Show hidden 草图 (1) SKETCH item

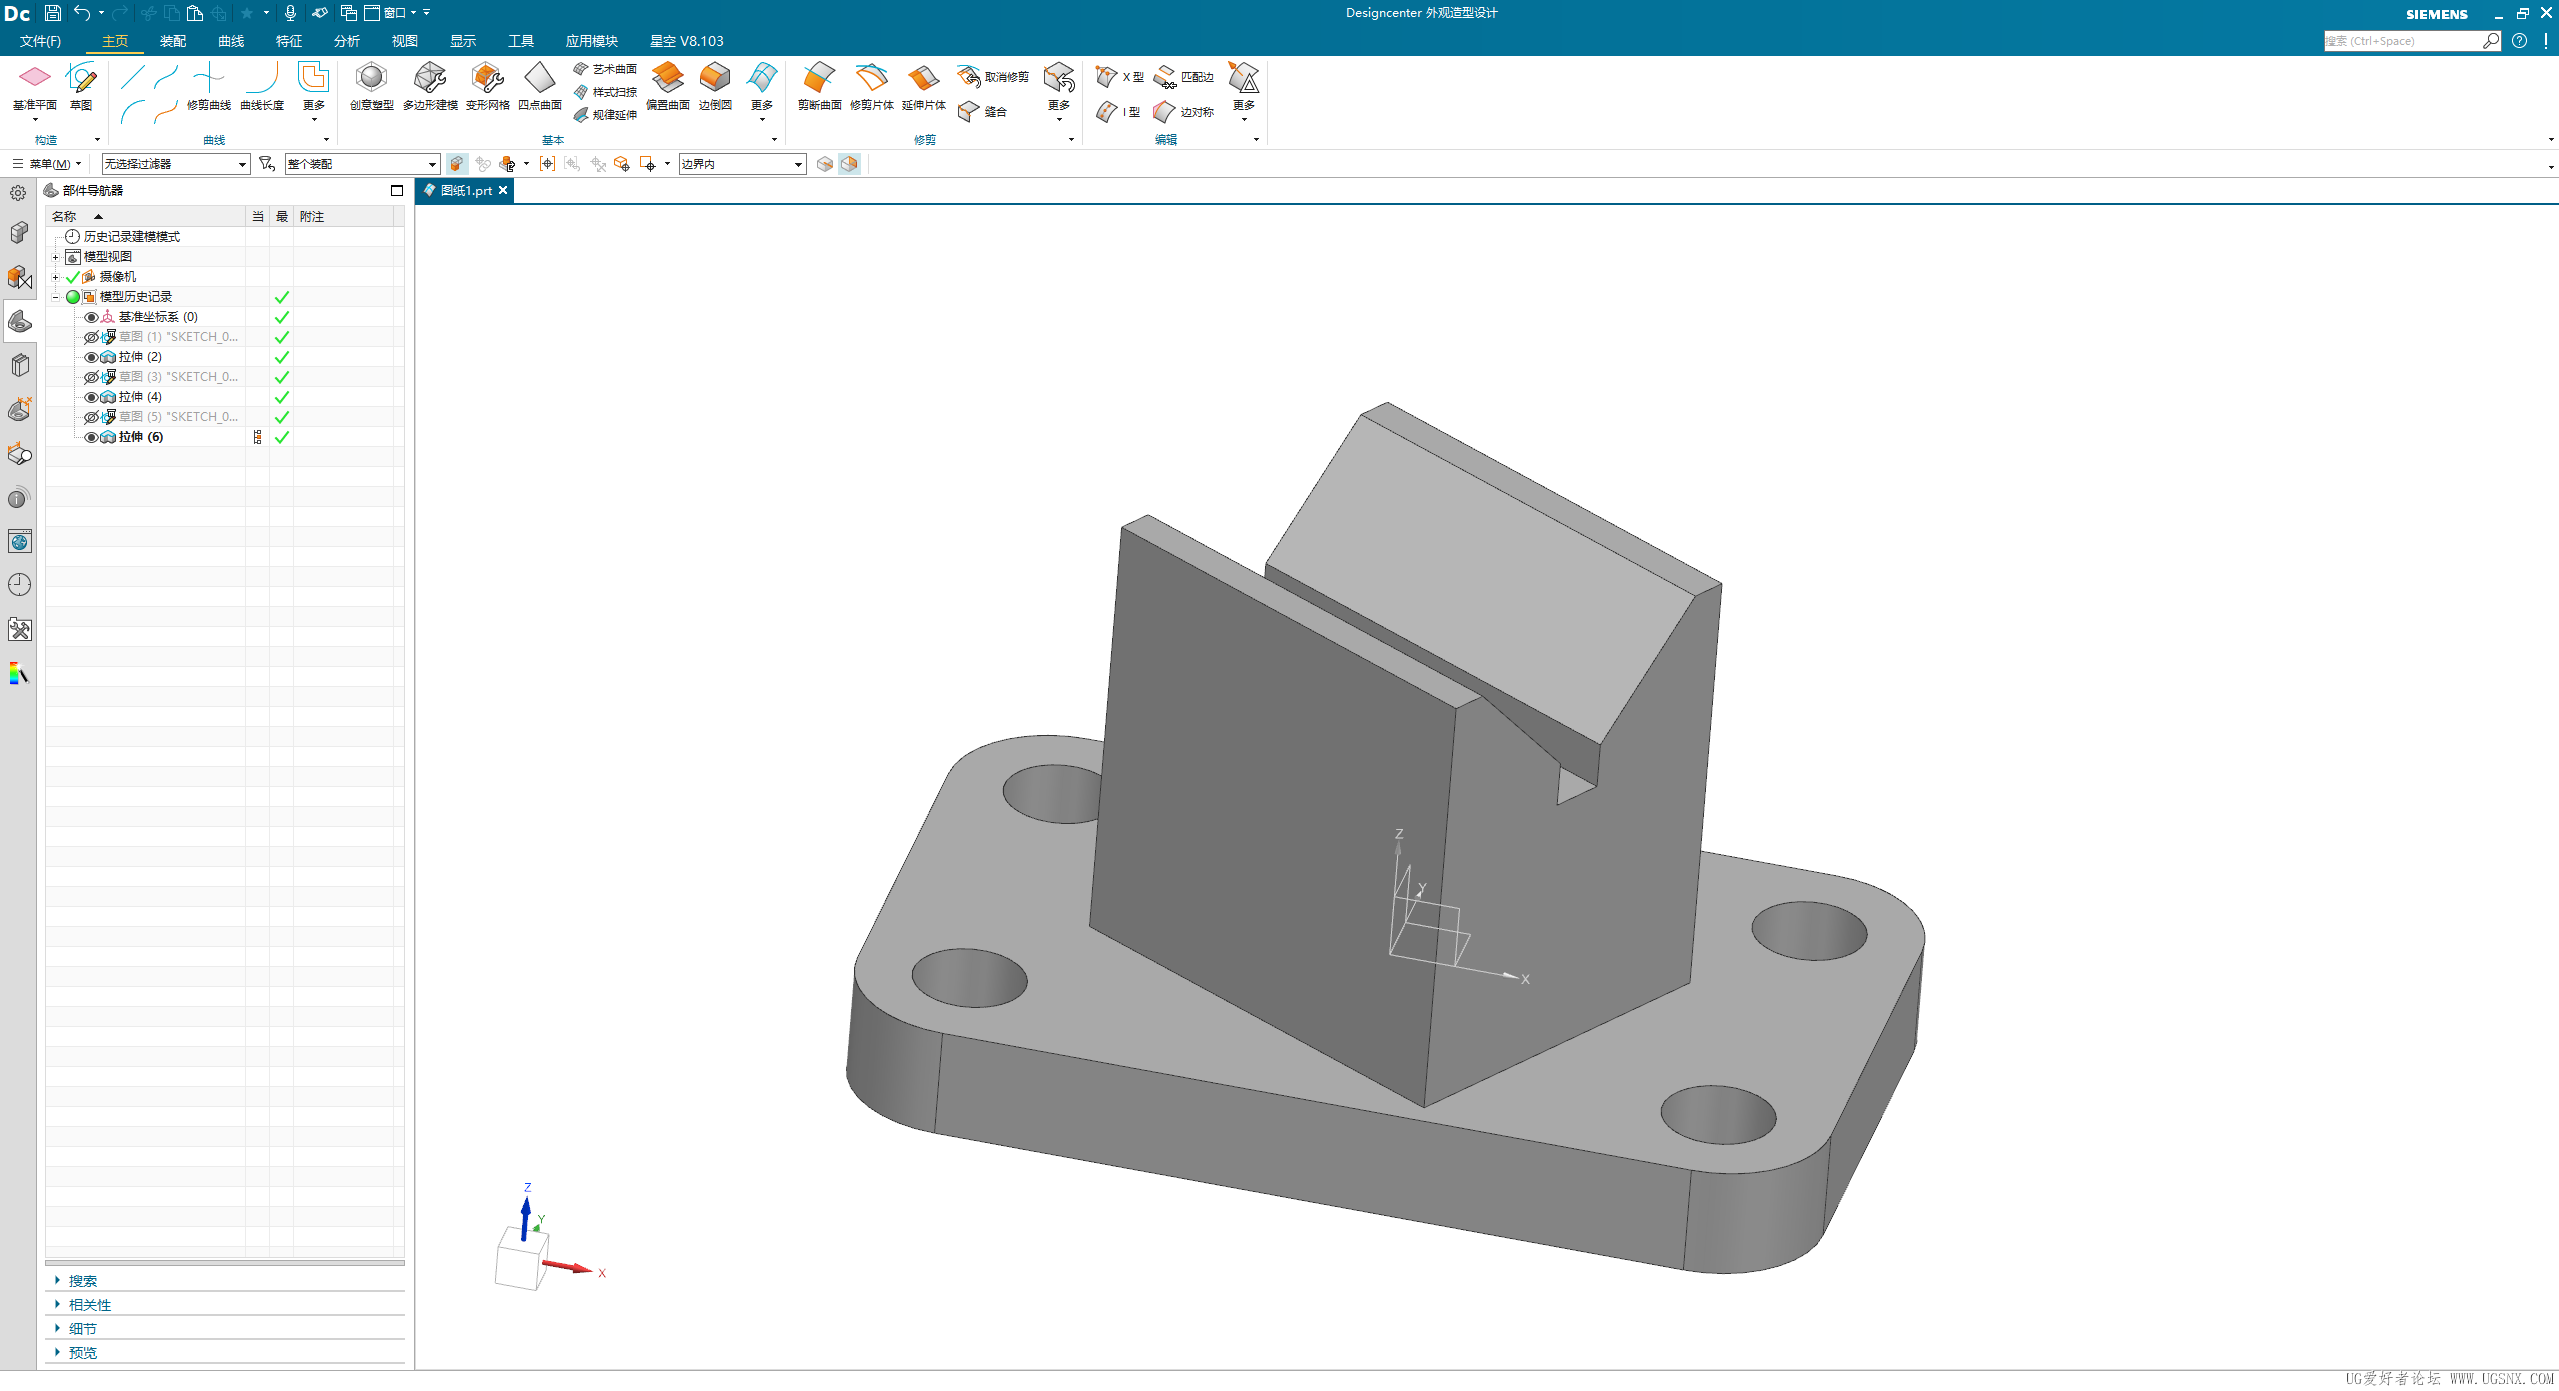[91, 337]
